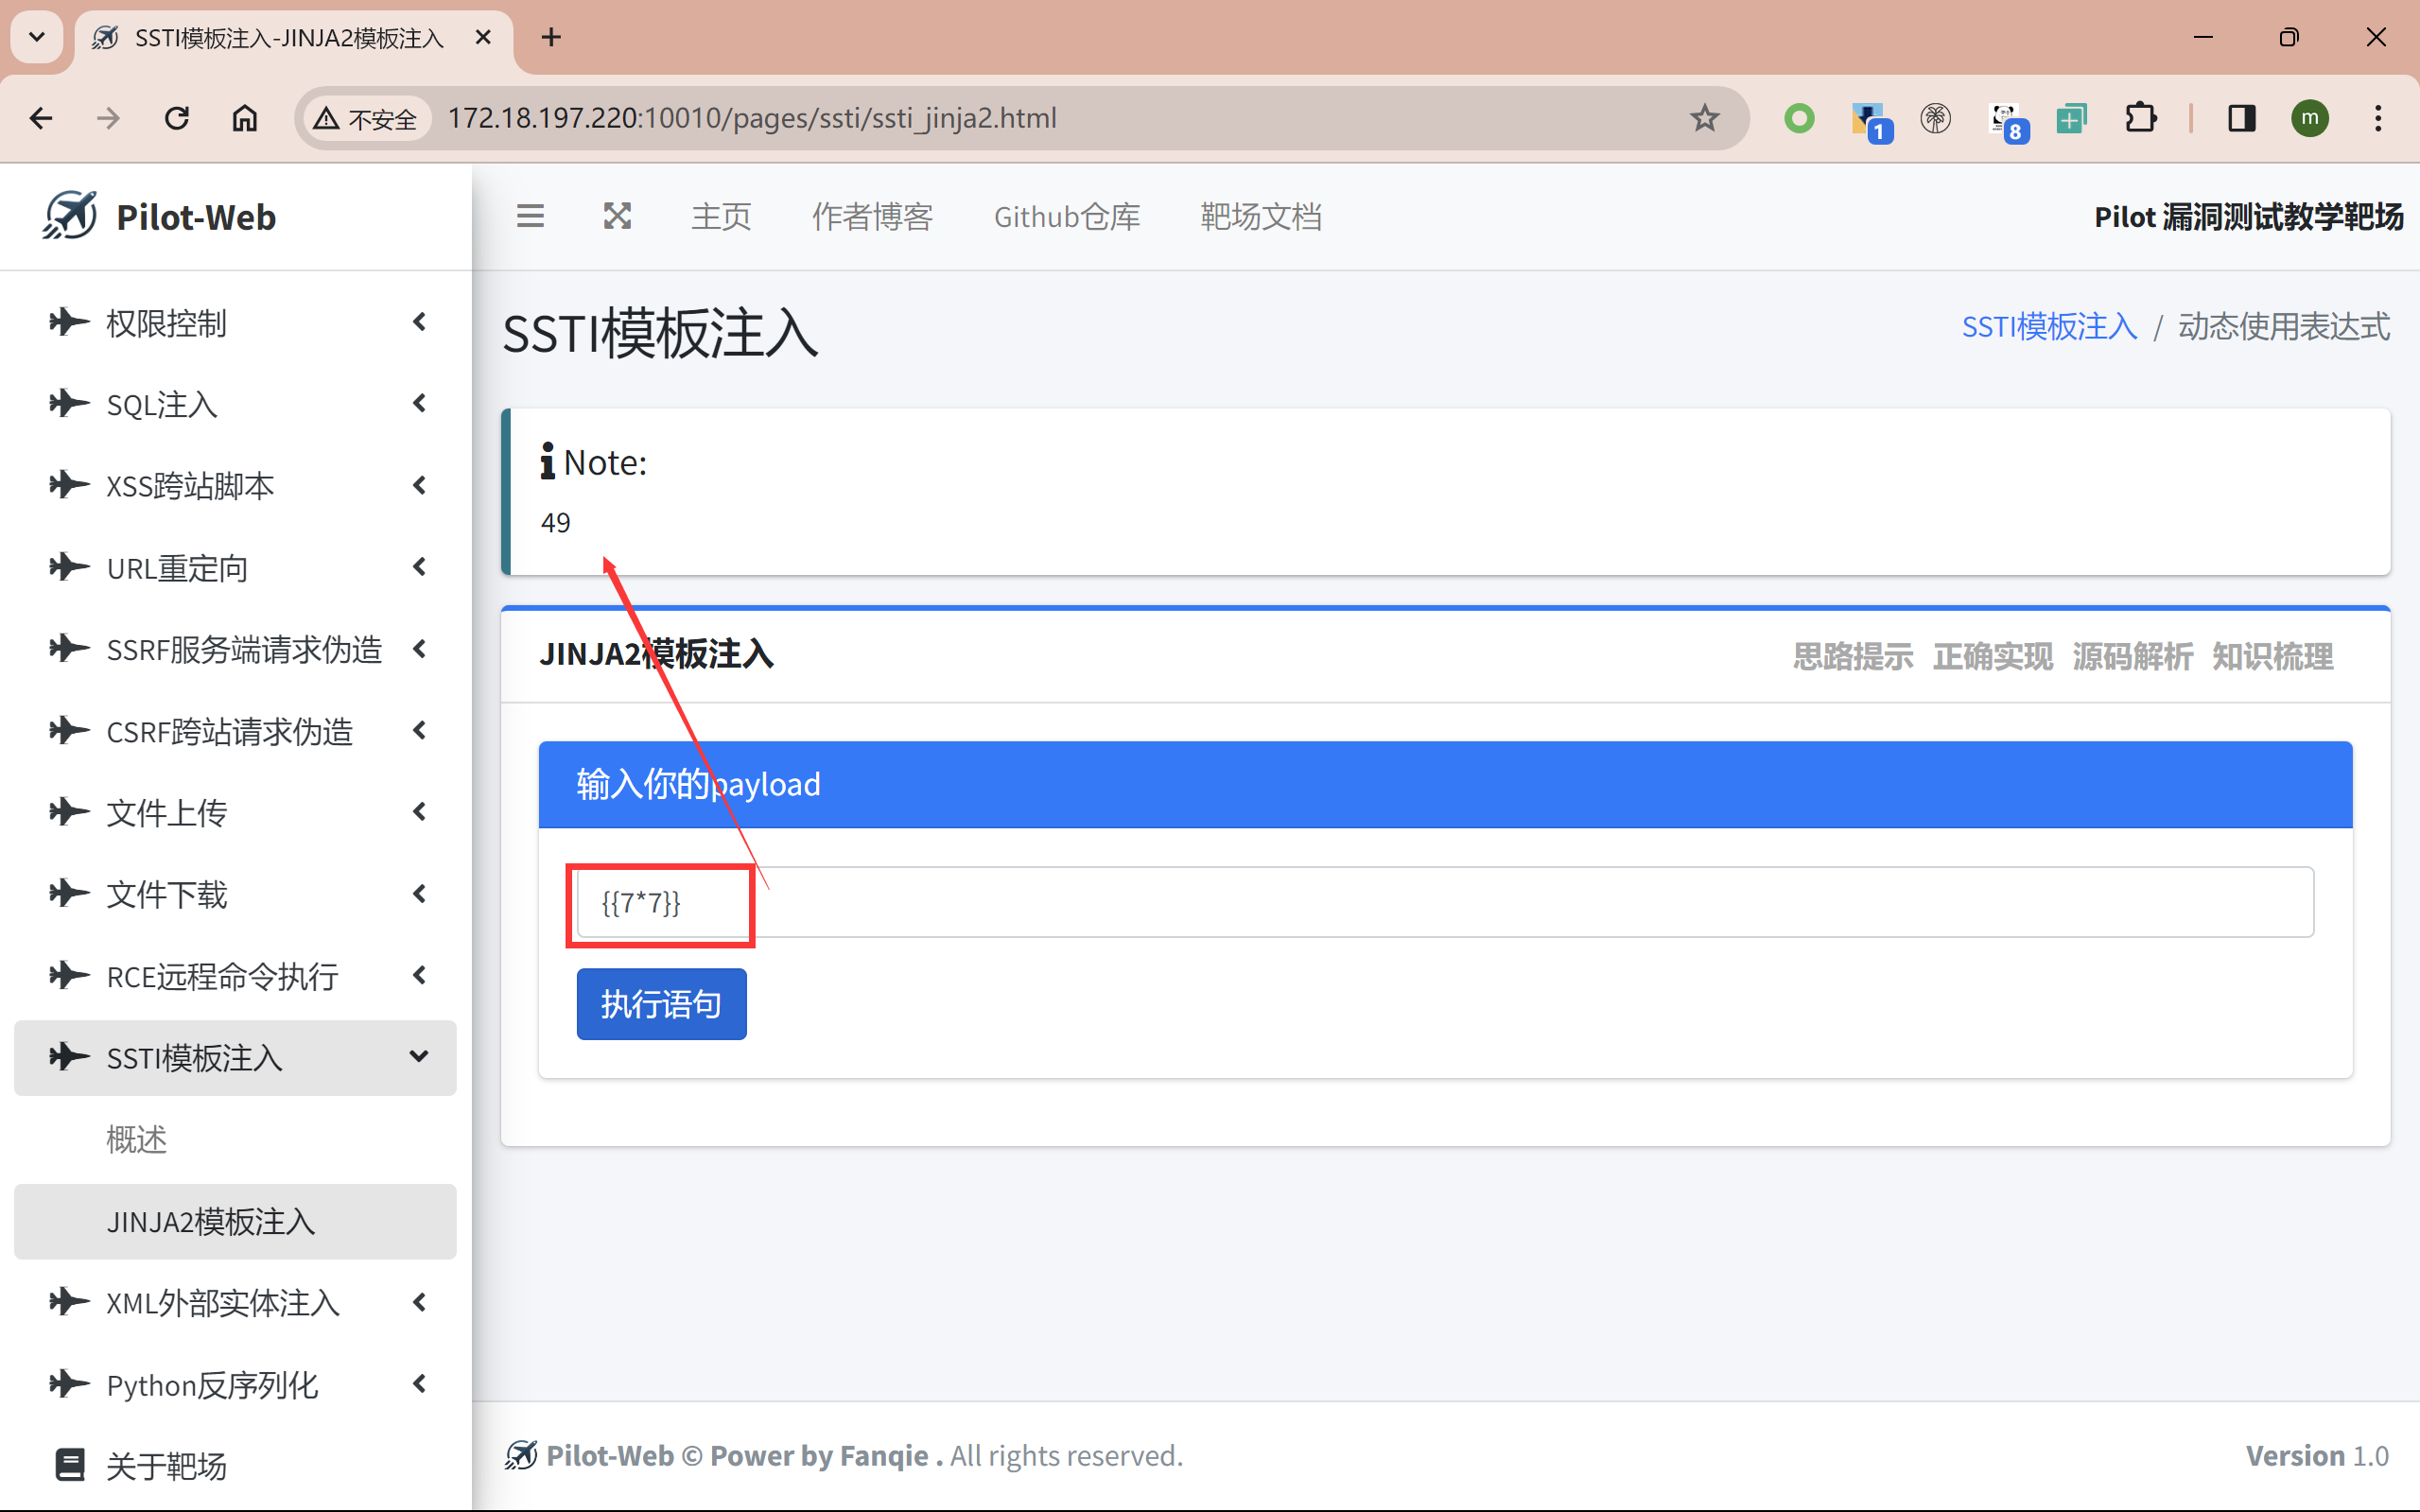The width and height of the screenshot is (2420, 1512).
Task: Go to 主页 in top navigation
Action: pyautogui.click(x=721, y=216)
